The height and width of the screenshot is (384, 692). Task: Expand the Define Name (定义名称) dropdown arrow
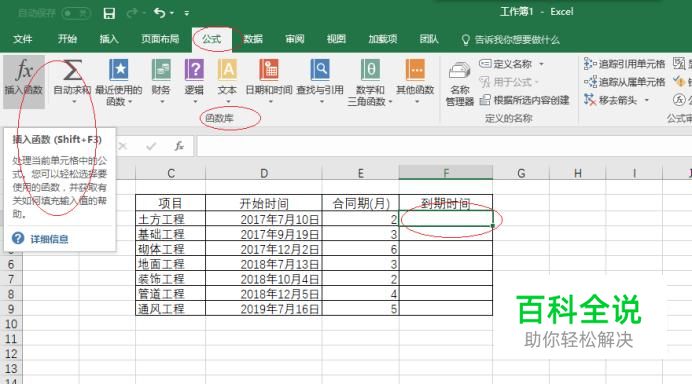(541, 64)
